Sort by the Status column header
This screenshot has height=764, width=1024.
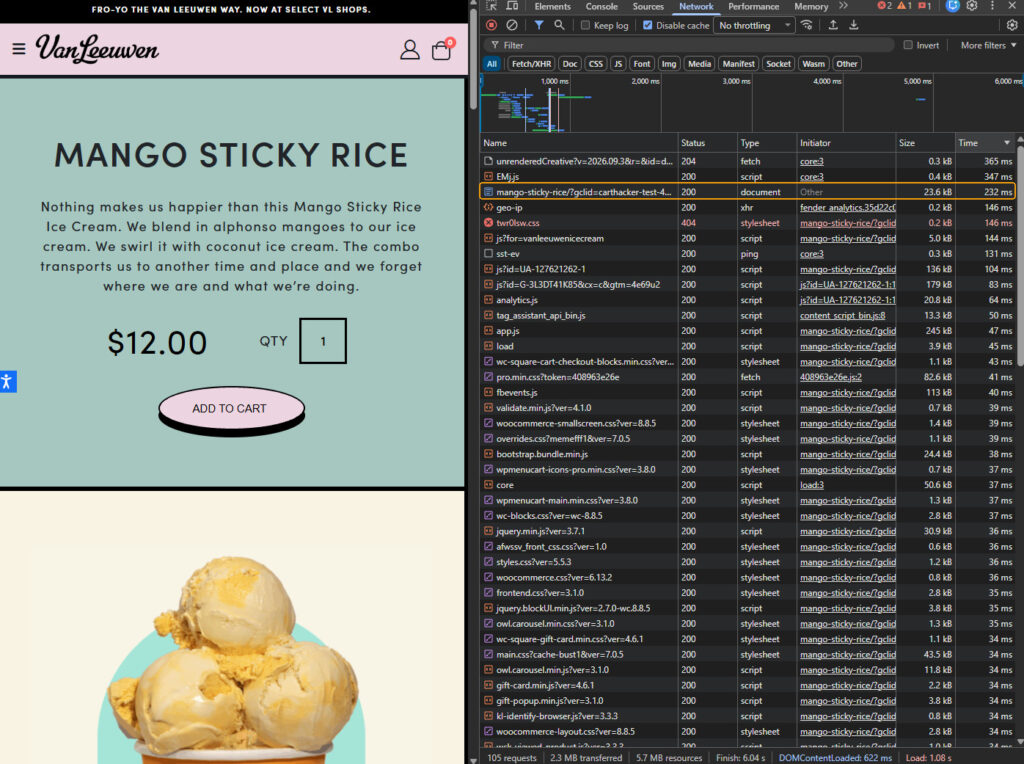[x=708, y=143]
